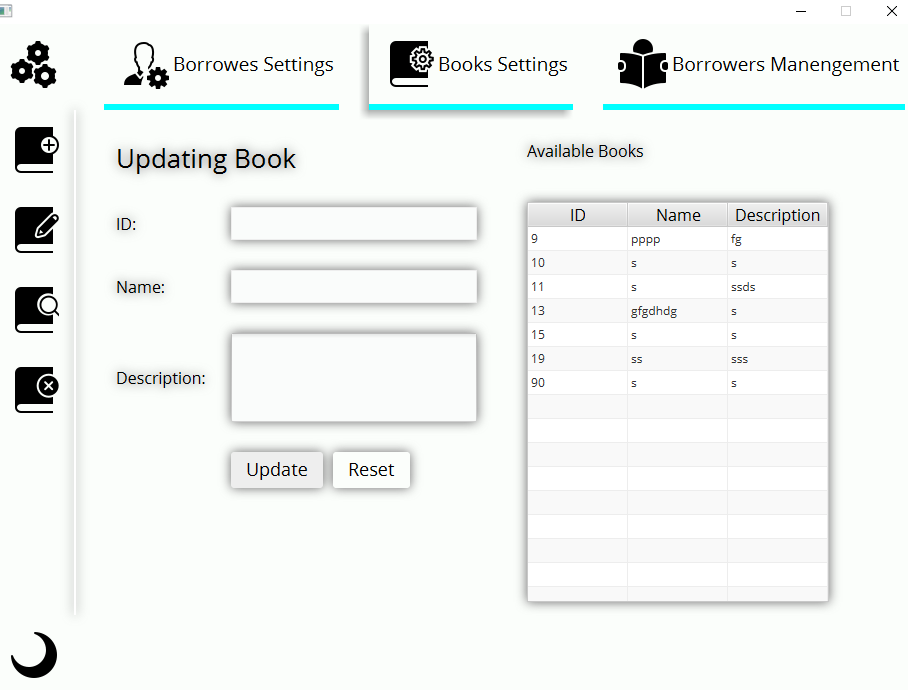This screenshot has height=690, width=908.
Task: Click the 'Updating Book' heading
Action: tap(206, 159)
